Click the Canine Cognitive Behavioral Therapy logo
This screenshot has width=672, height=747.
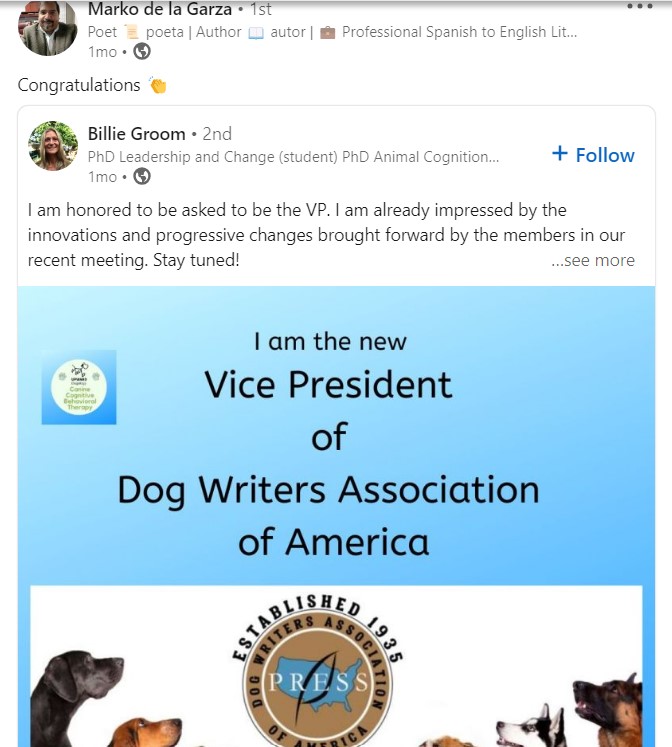click(x=79, y=387)
